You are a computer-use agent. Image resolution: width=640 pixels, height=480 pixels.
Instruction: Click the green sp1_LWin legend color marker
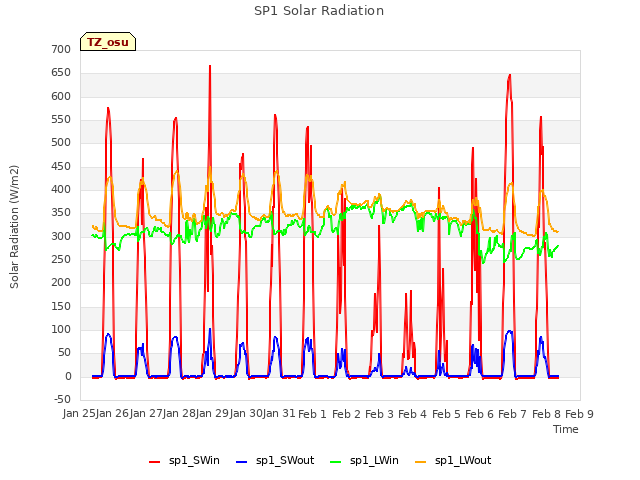pyautogui.click(x=336, y=462)
